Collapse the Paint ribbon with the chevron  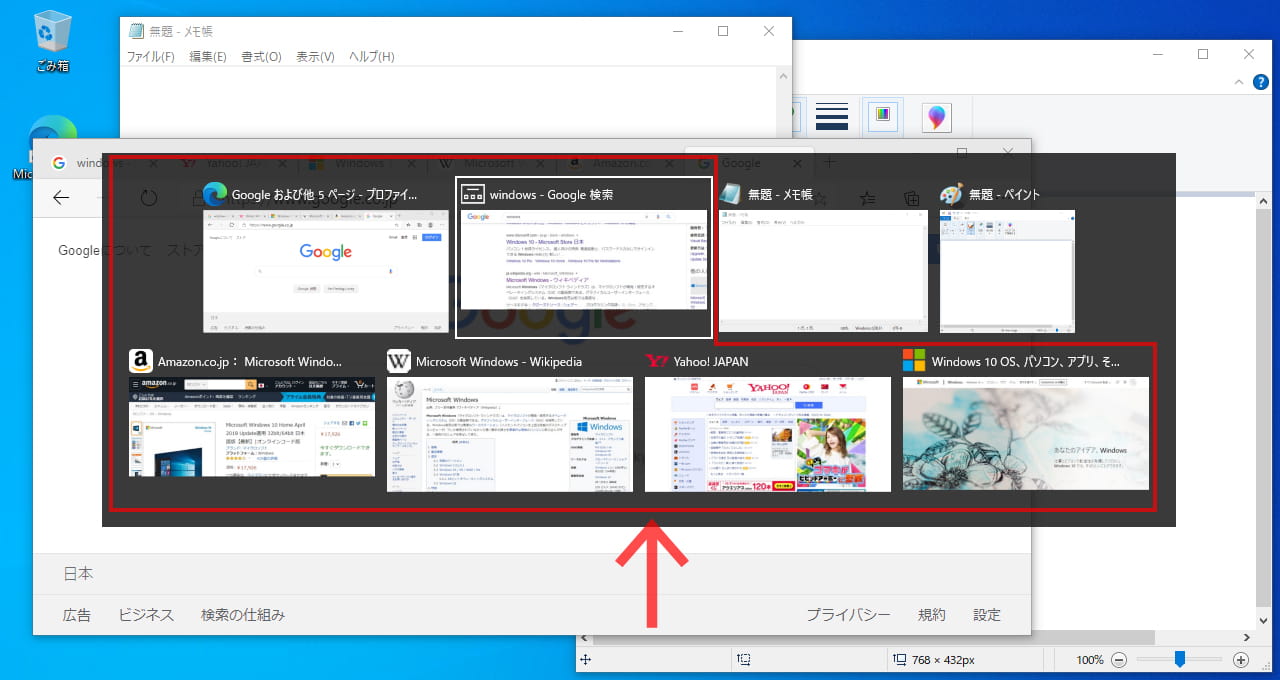point(1238,82)
